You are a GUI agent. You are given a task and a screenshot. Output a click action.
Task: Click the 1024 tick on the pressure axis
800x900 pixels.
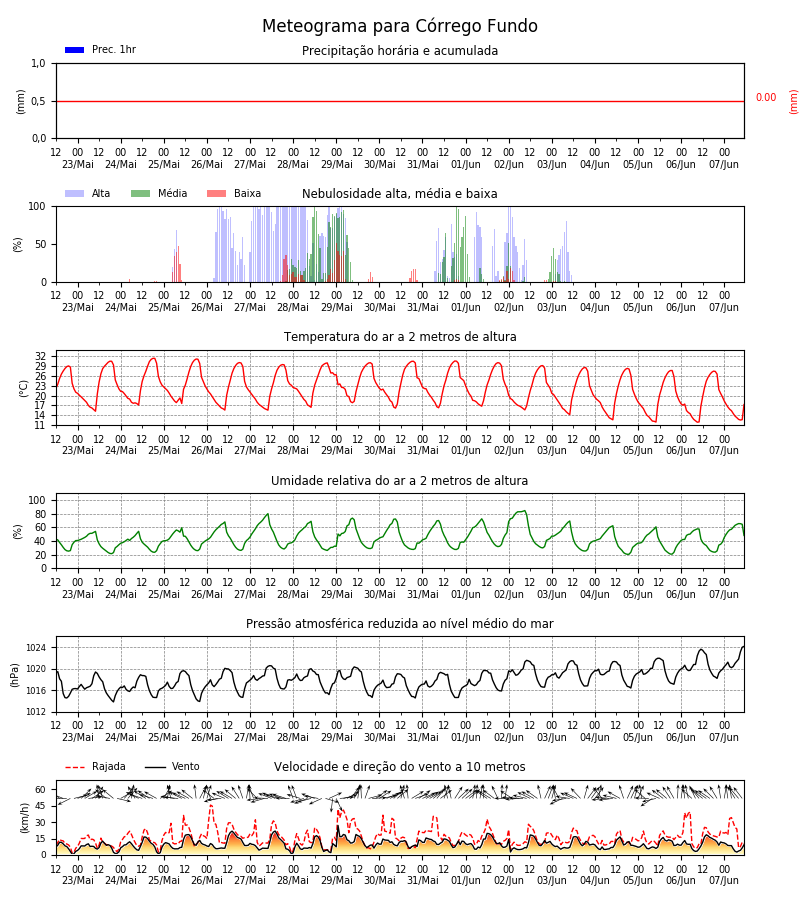tap(36, 648)
